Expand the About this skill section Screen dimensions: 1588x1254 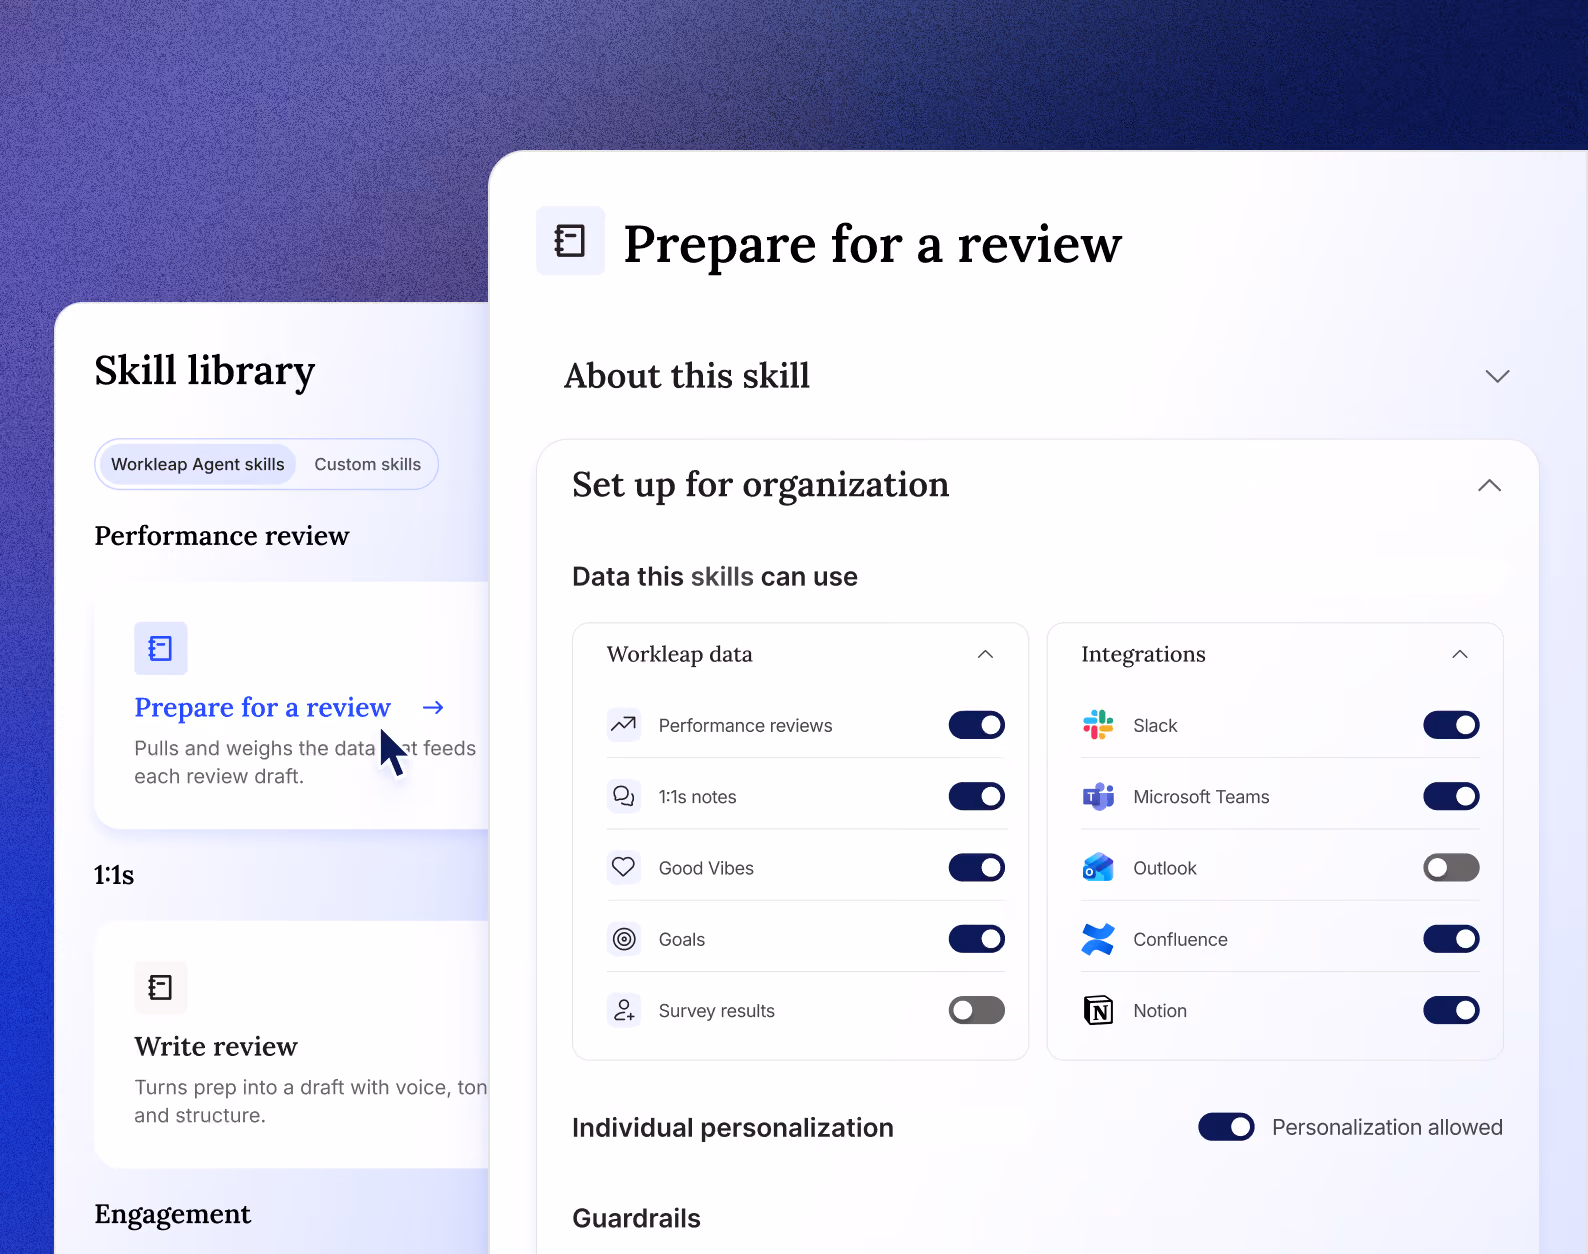point(1497,376)
